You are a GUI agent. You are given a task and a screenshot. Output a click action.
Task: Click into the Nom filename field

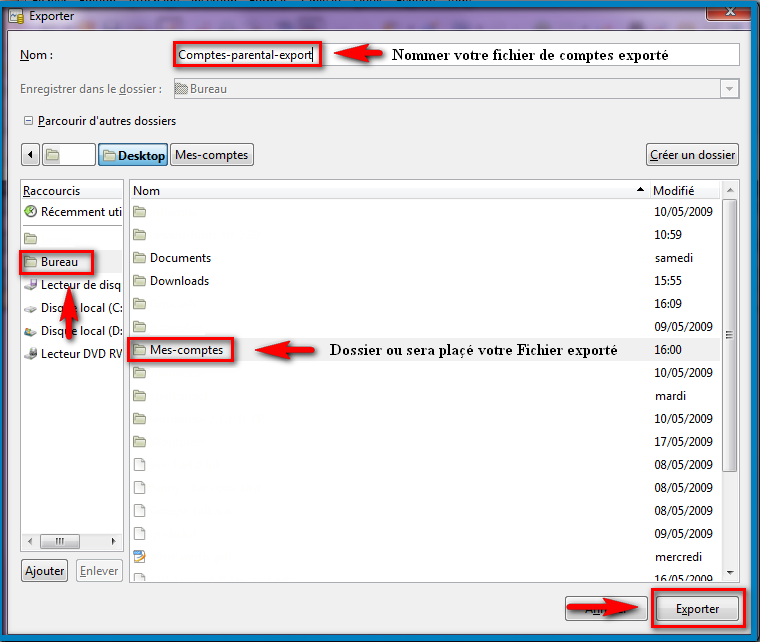[x=245, y=55]
